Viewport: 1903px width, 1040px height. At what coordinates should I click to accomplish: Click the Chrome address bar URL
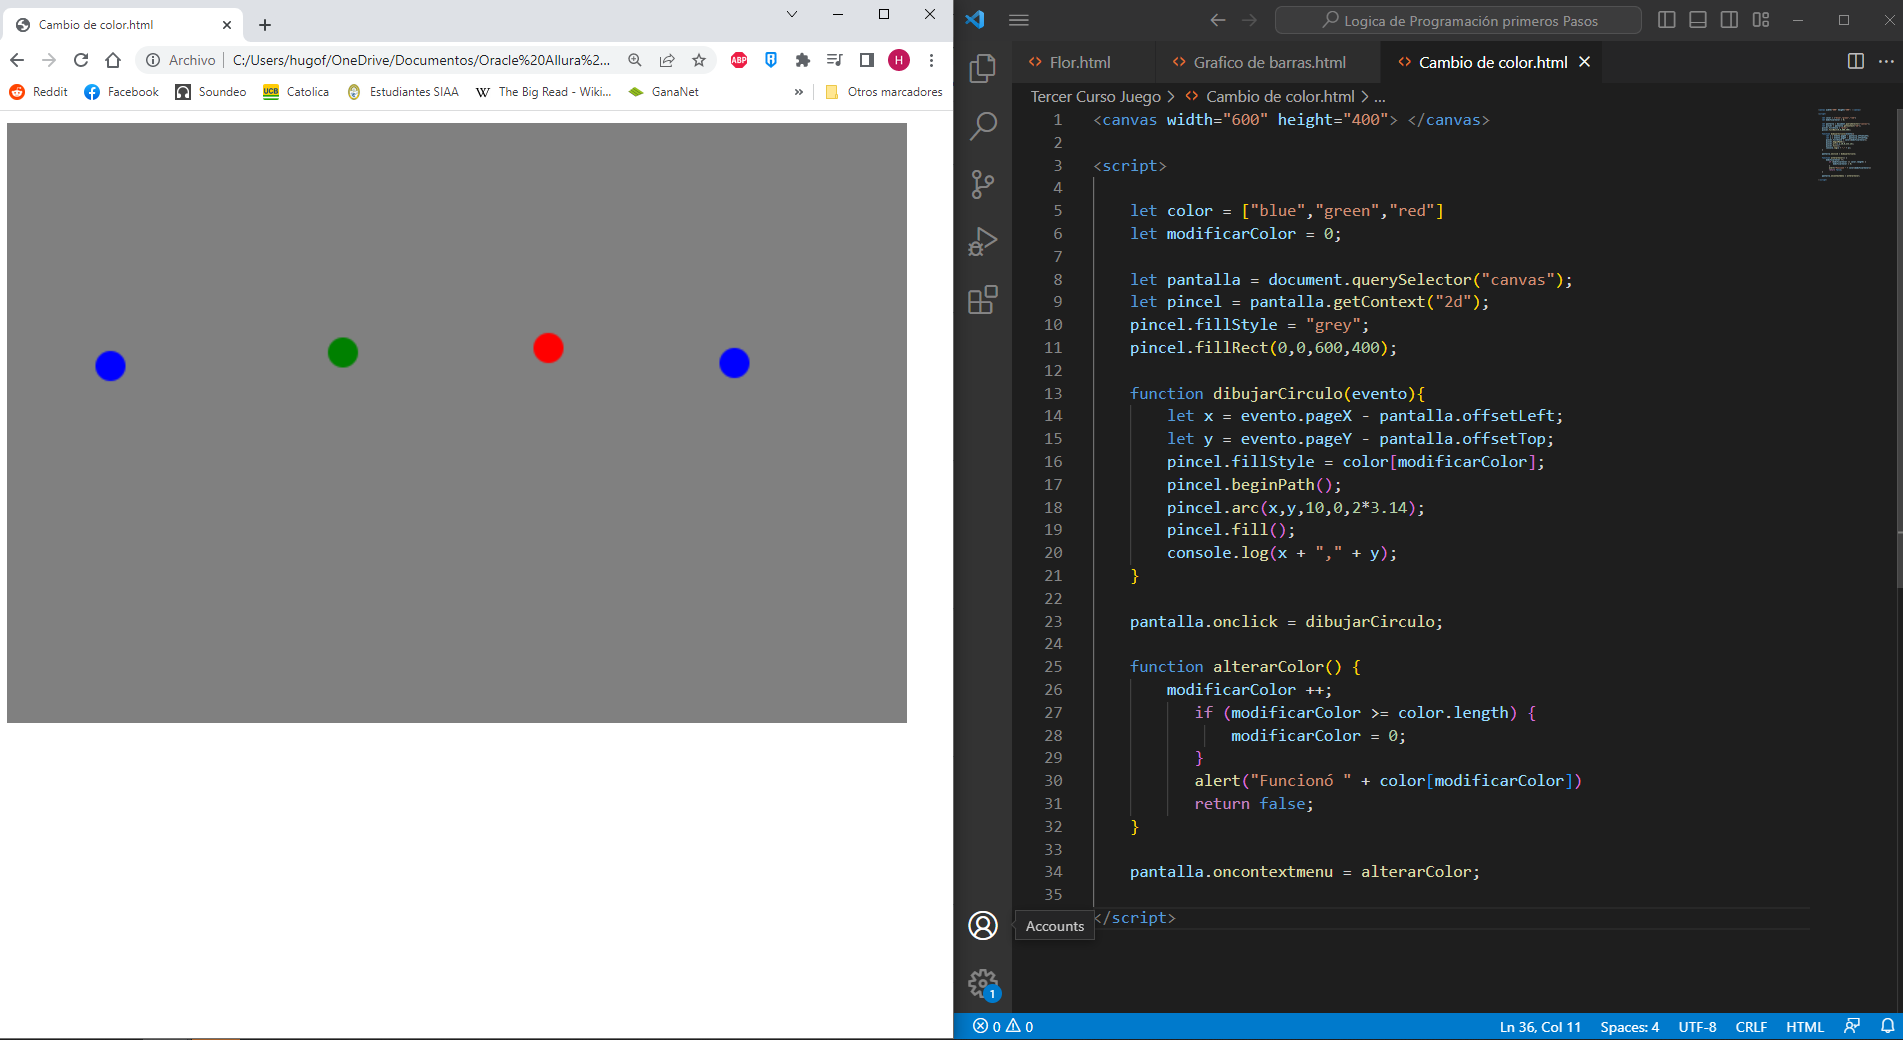[421, 60]
